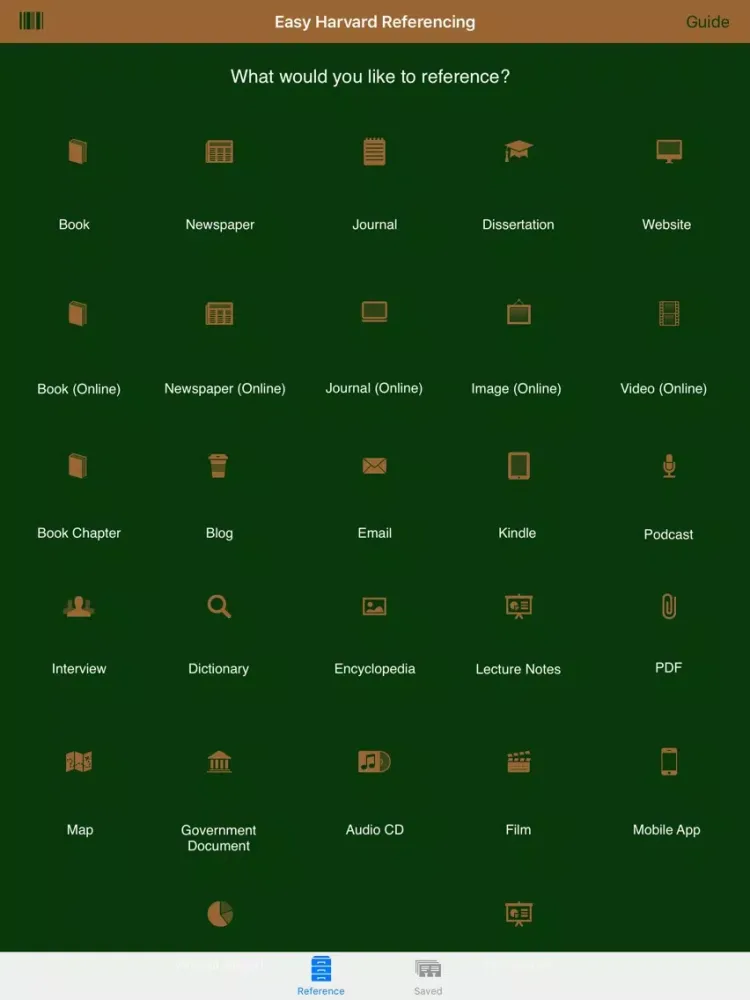Pick the Interview people icon
Image resolution: width=750 pixels, height=1000 pixels.
[78, 607]
